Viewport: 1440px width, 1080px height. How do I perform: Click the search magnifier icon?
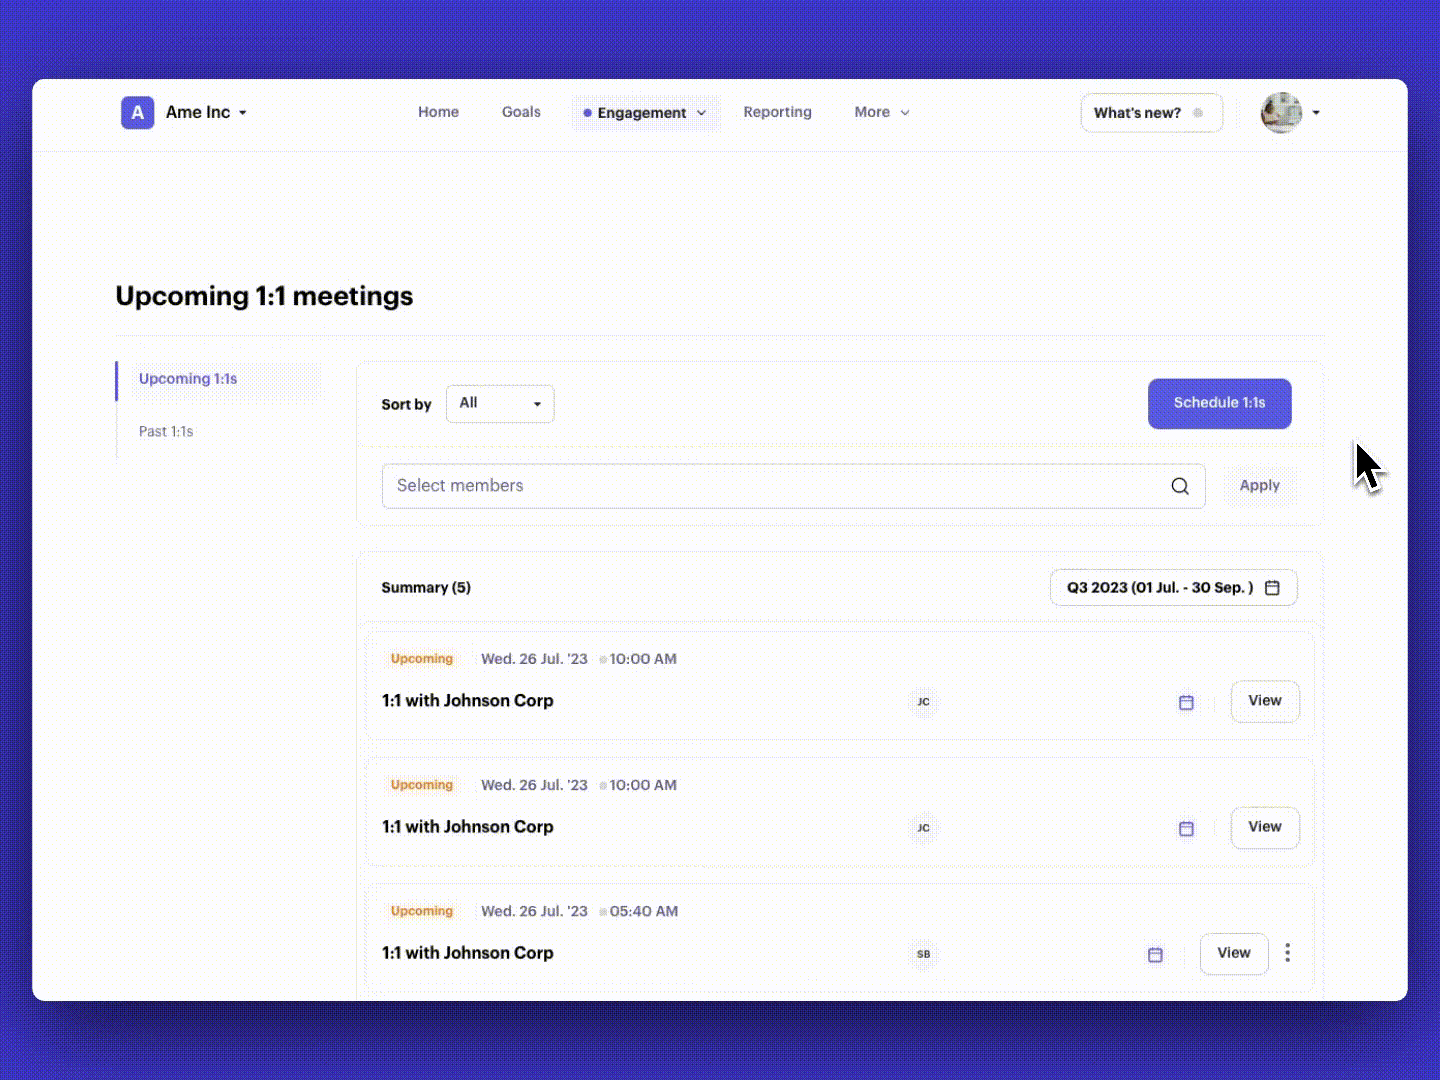point(1180,486)
